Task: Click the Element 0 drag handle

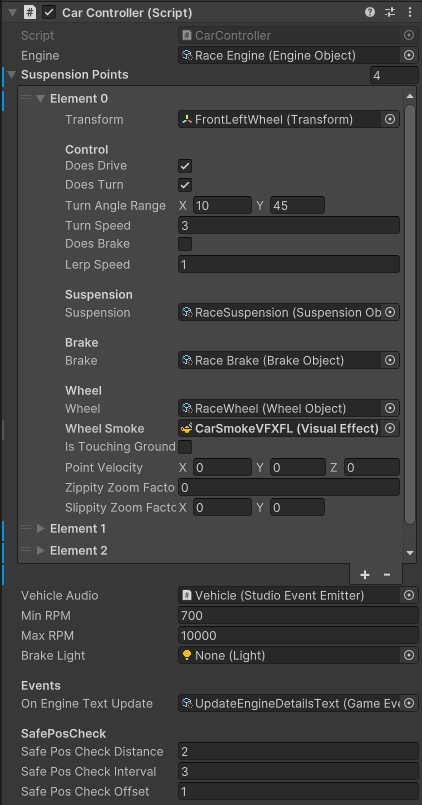Action: tap(26, 98)
